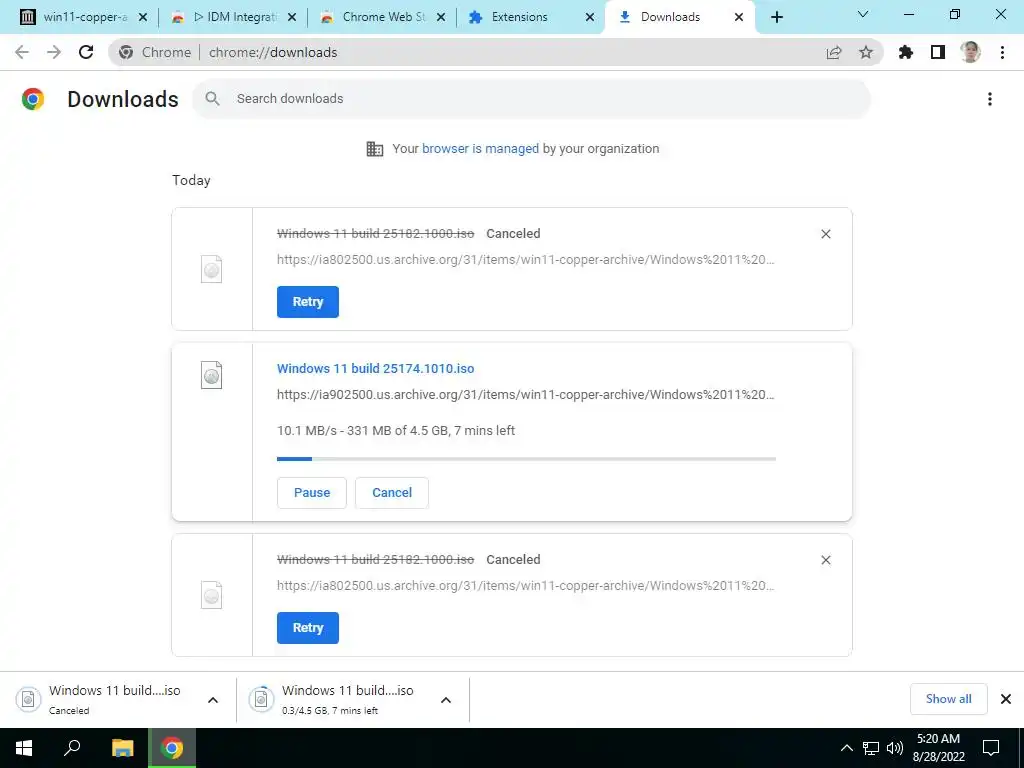
Task: Close the Extensions tab
Action: coord(590,17)
